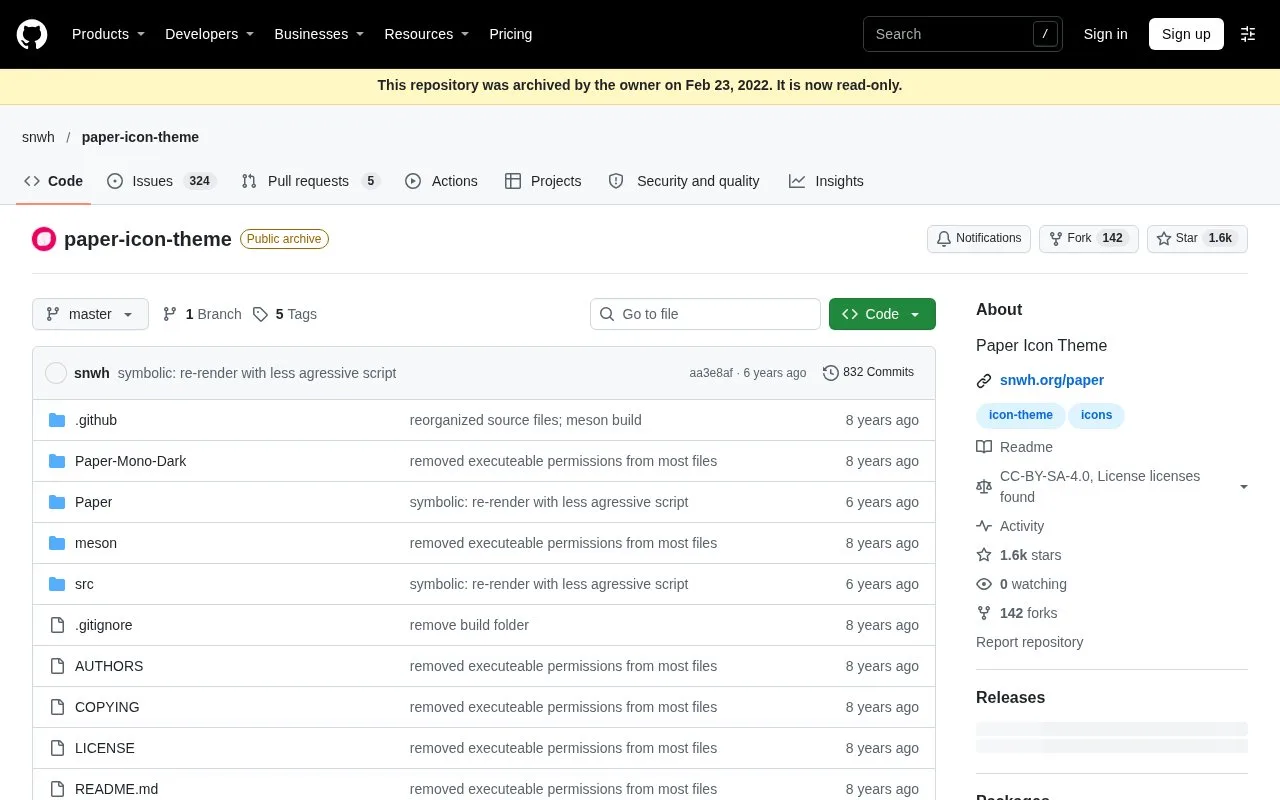Switch to the Issues tab
1280x800 pixels.
(x=161, y=181)
